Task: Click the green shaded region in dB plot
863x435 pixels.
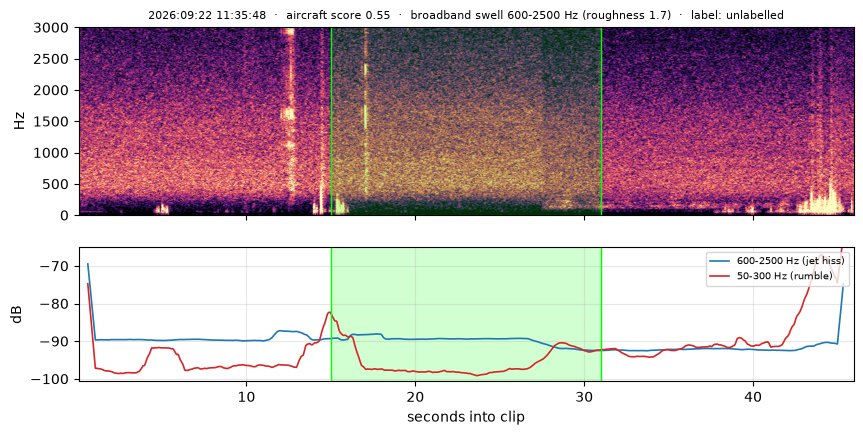Action: pyautogui.click(x=466, y=314)
